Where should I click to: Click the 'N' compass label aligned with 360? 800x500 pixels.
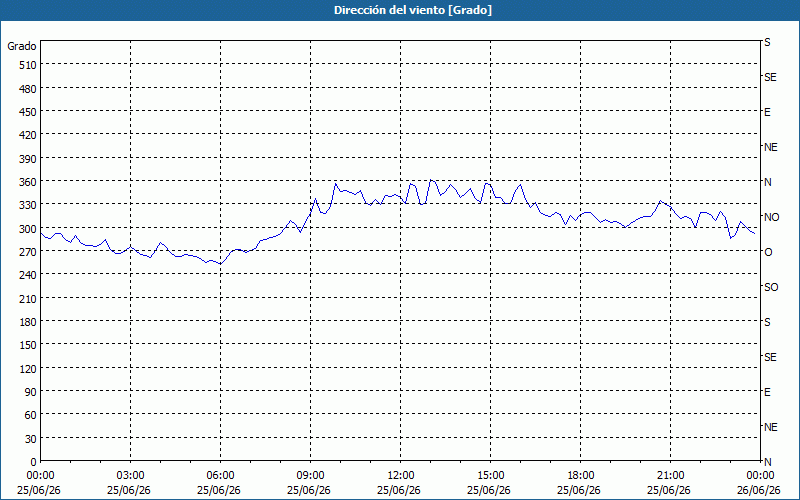coord(768,182)
